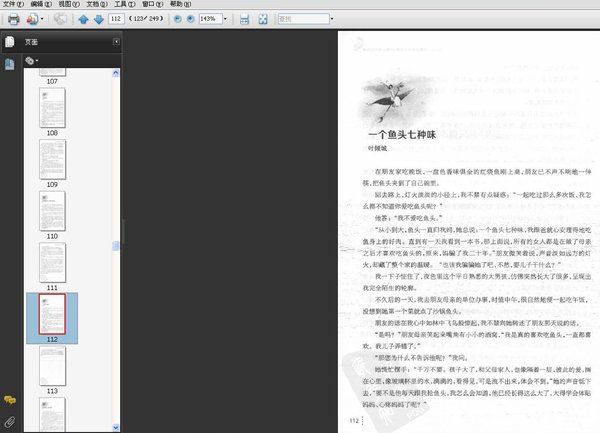Open the 文件 (File) menu
Image resolution: width=600 pixels, height=433 pixels.
click(x=13, y=4)
